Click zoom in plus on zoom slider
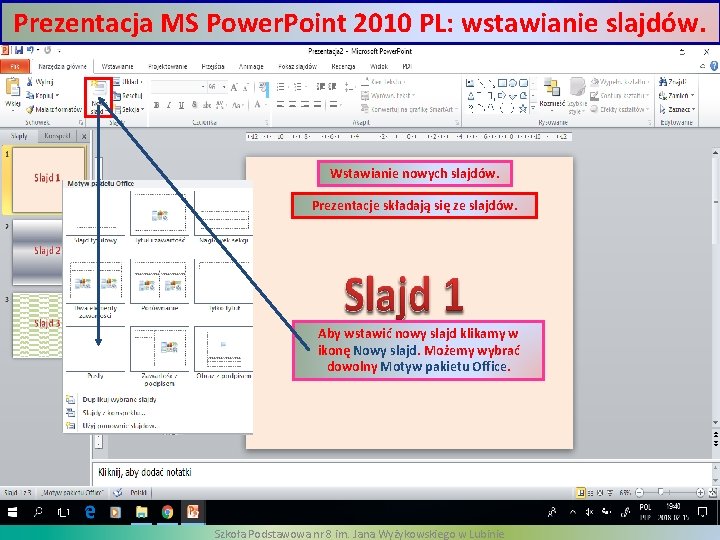This screenshot has height=540, width=720. 700,492
